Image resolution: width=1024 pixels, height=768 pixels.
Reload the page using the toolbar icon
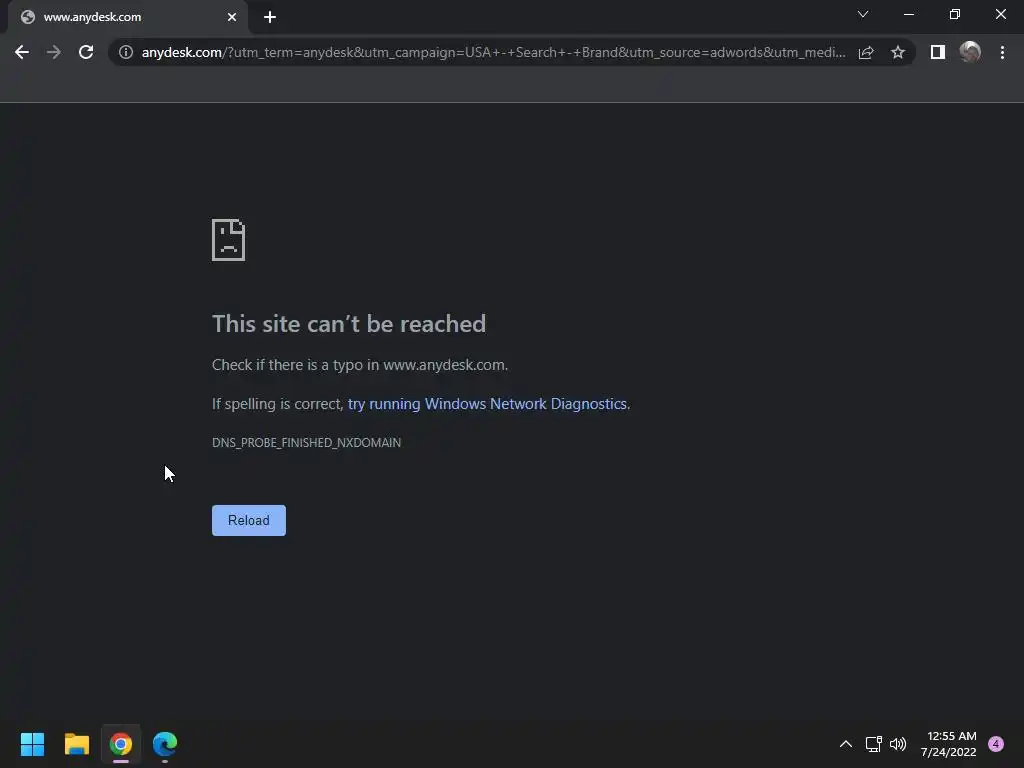coord(86,52)
